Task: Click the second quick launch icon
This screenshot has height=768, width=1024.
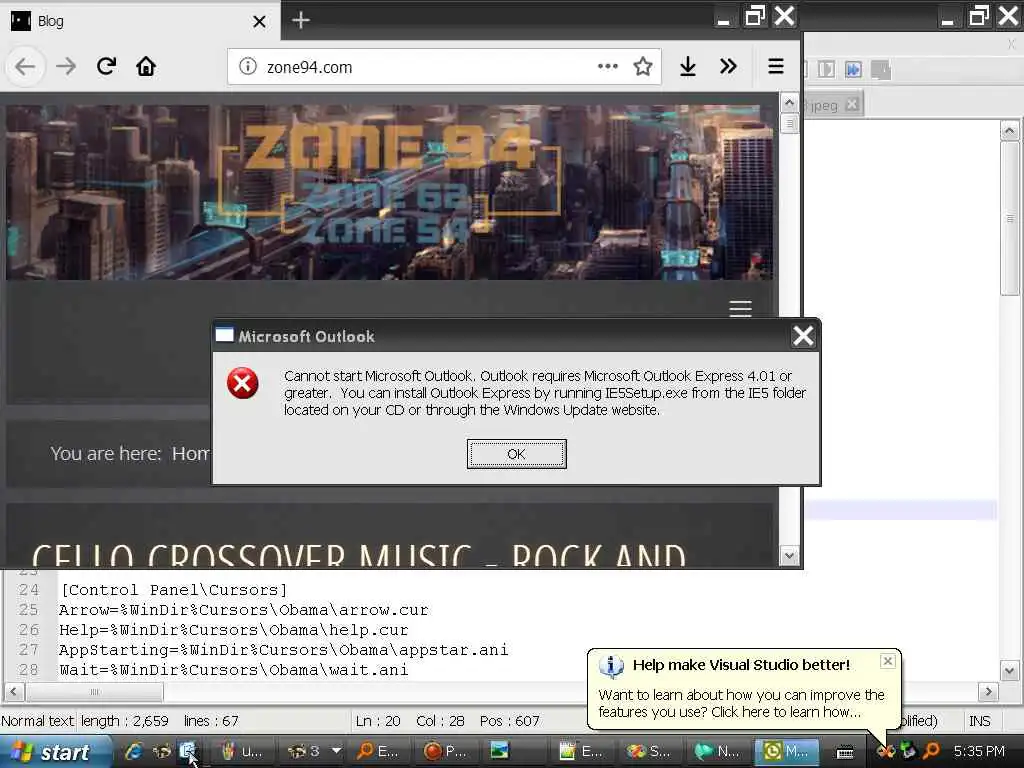Action: tap(161, 752)
